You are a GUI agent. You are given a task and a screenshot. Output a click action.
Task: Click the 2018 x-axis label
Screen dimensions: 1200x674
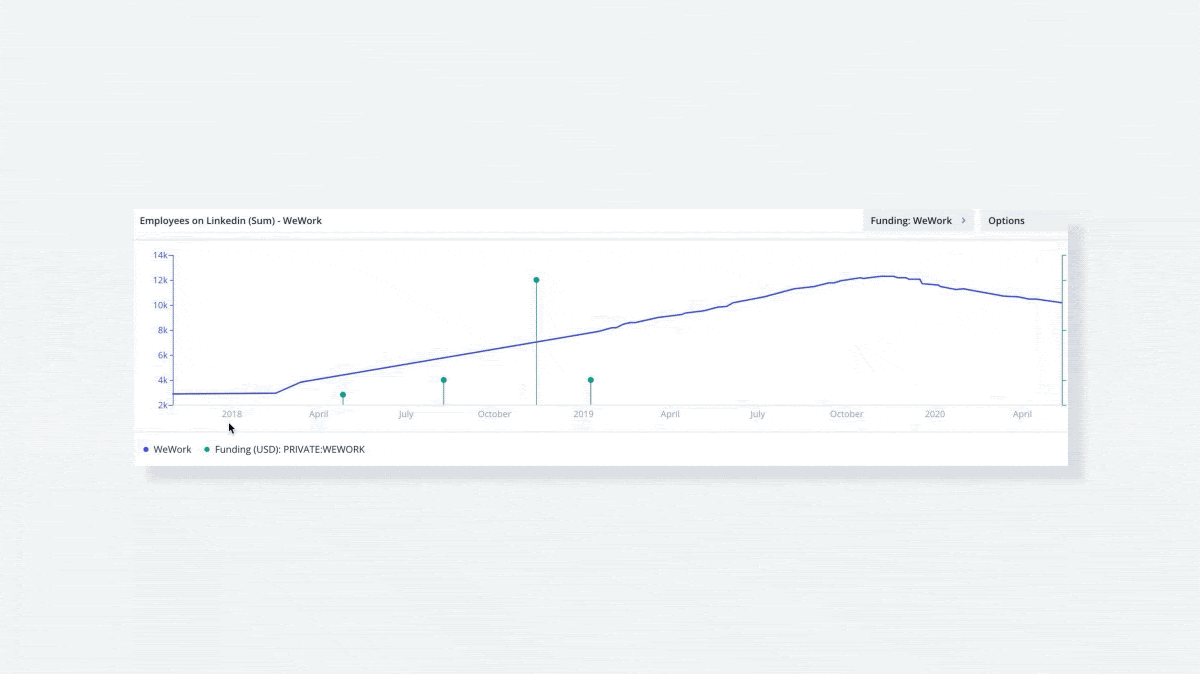point(232,414)
